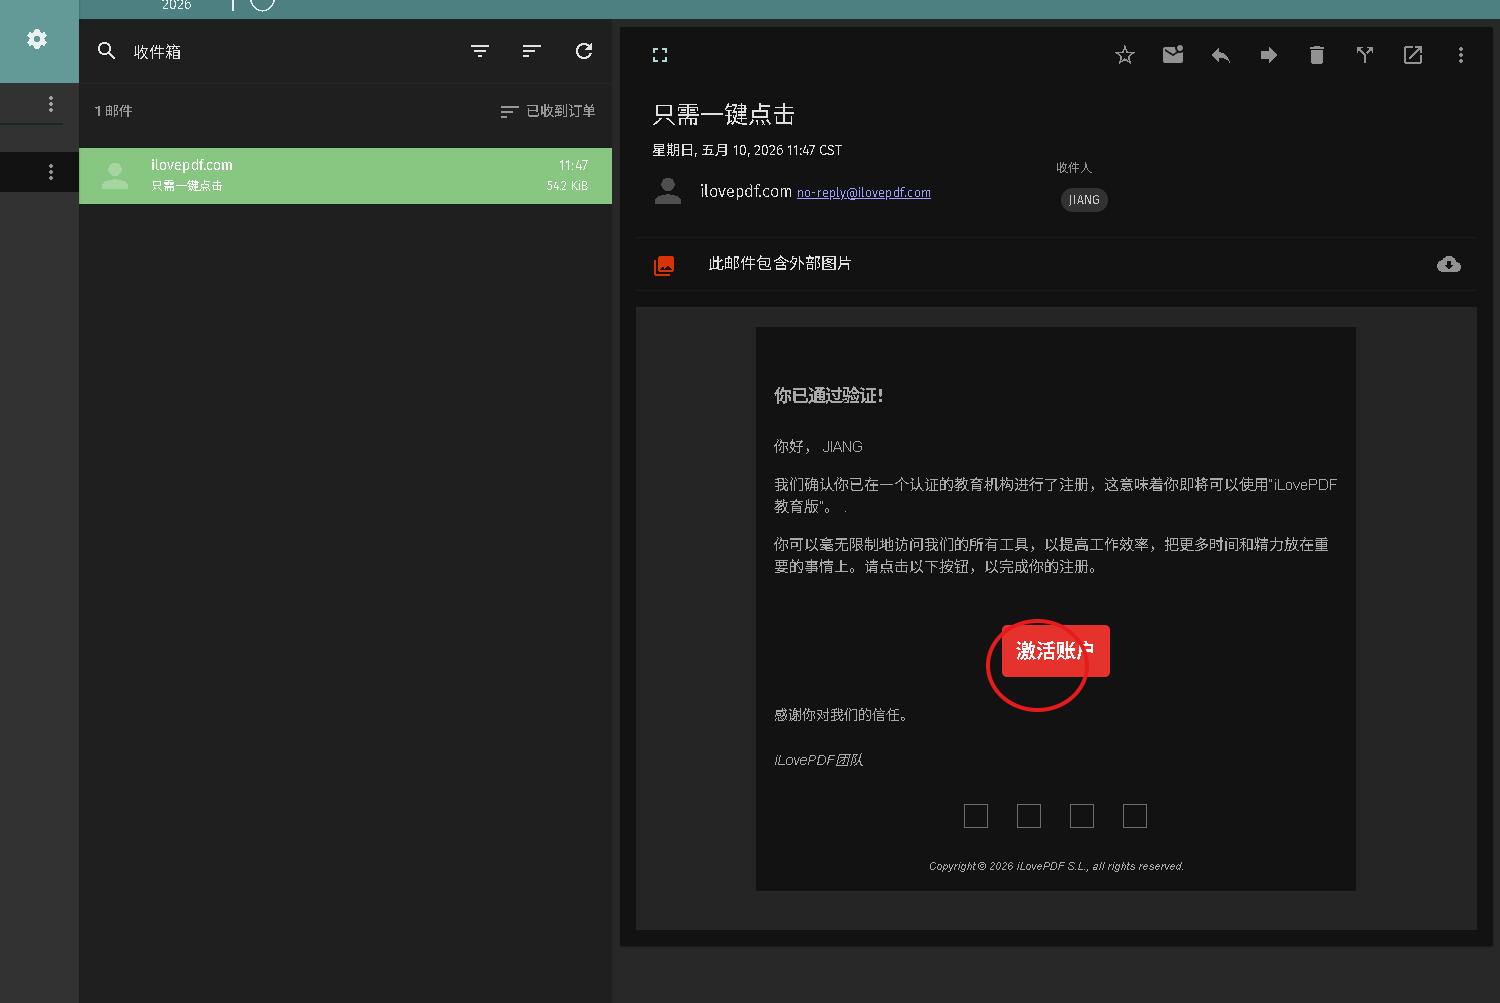The width and height of the screenshot is (1500, 1003).
Task: Click the date 星期日, 五月 10, 2026 11:47 CST
Action: coord(747,150)
